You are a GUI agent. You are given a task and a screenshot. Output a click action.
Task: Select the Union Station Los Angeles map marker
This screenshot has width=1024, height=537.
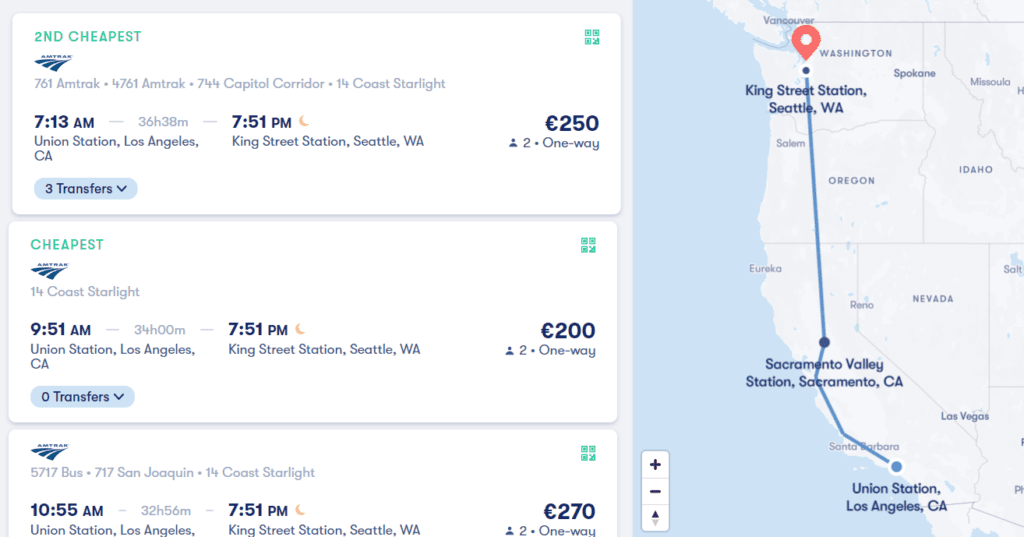897,466
